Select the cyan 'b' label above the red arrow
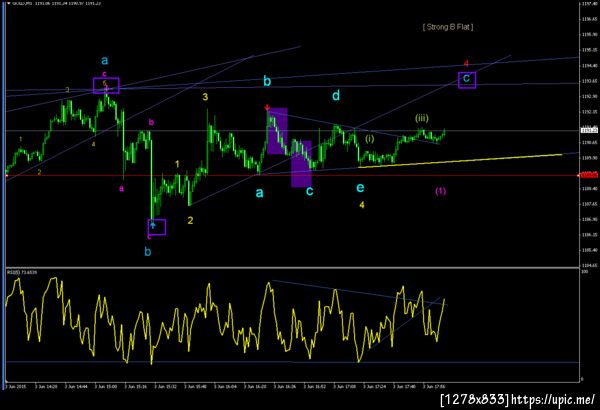 pyautogui.click(x=267, y=81)
